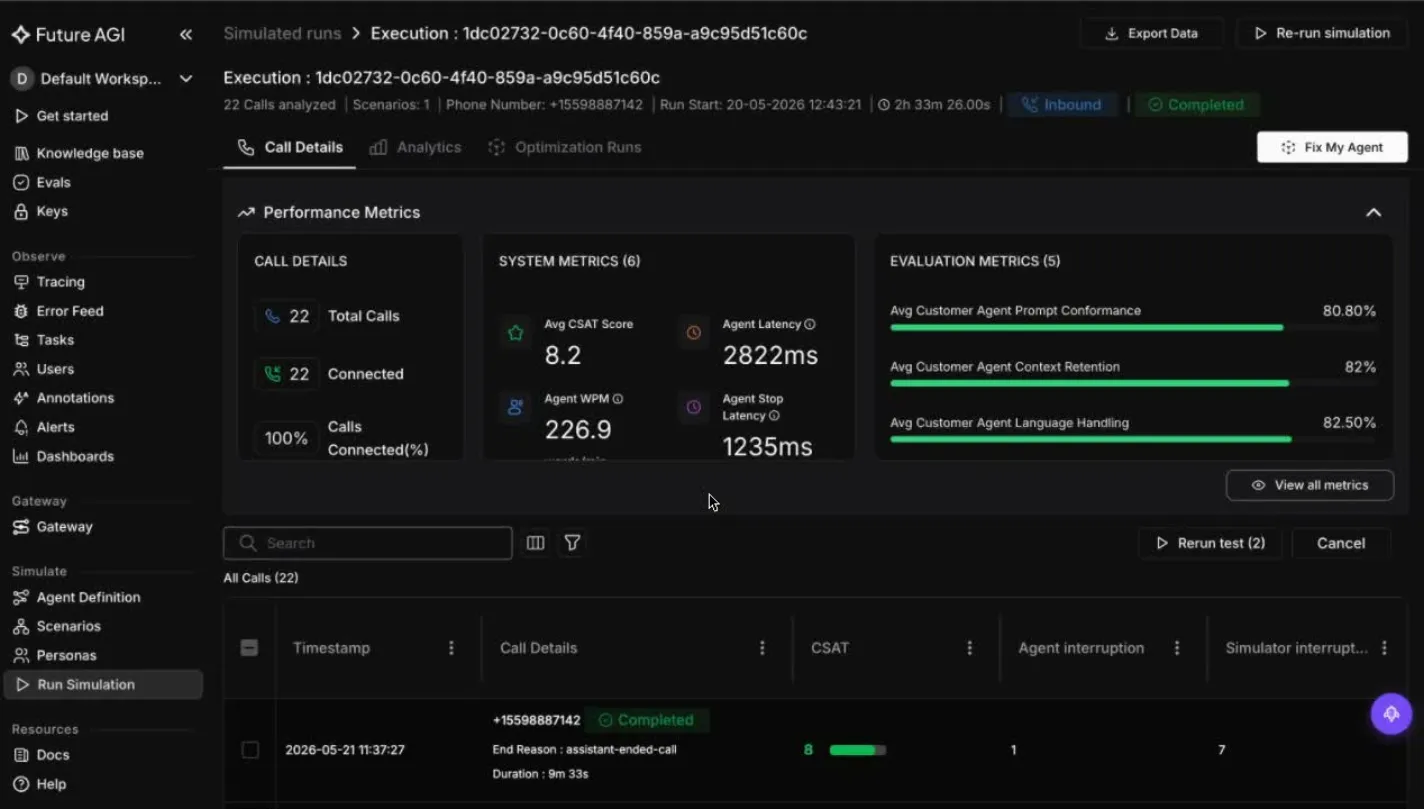Click the Language Handling progress bar

click(1134, 439)
